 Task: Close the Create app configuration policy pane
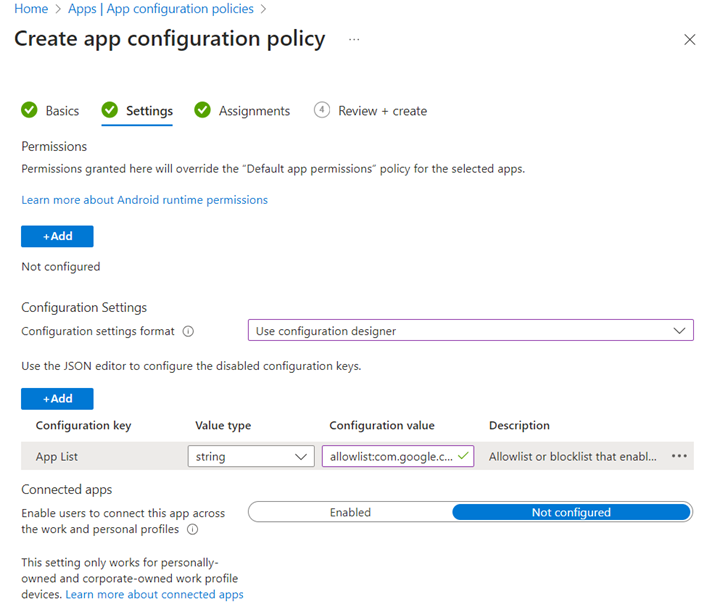coord(689,40)
